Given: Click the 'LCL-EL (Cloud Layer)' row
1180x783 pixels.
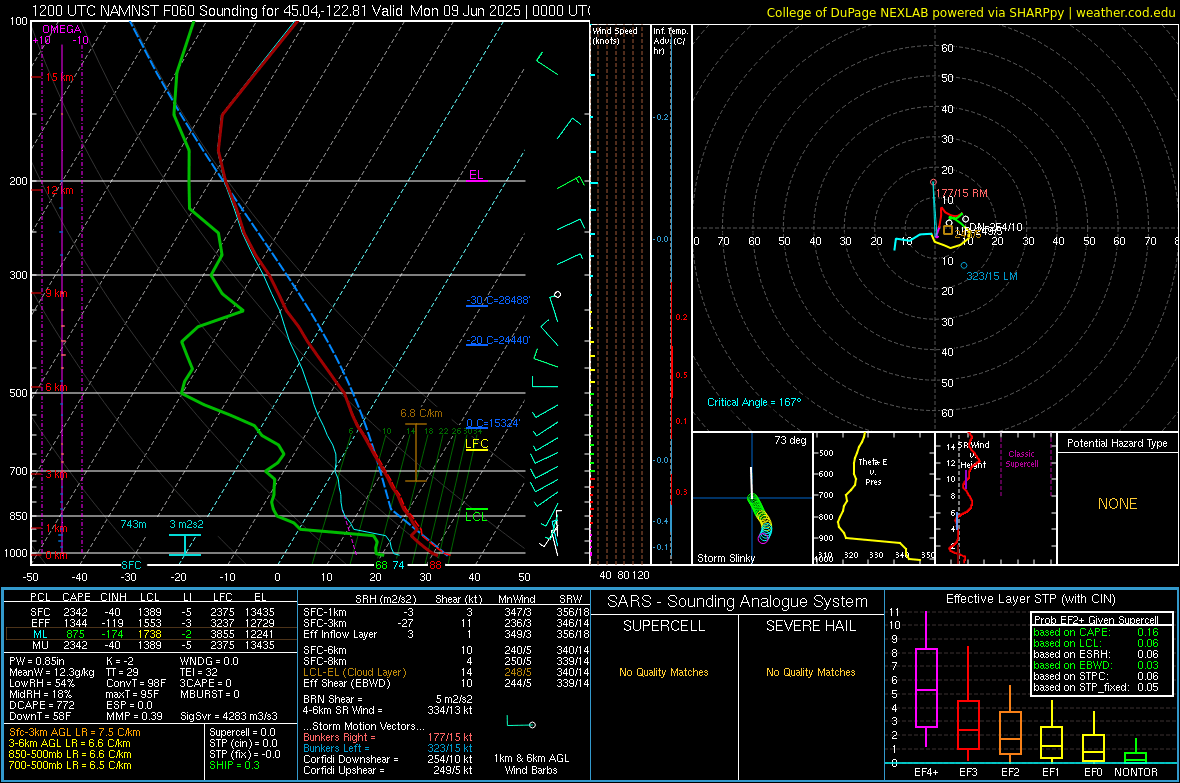Looking at the screenshot, I should tap(446, 672).
